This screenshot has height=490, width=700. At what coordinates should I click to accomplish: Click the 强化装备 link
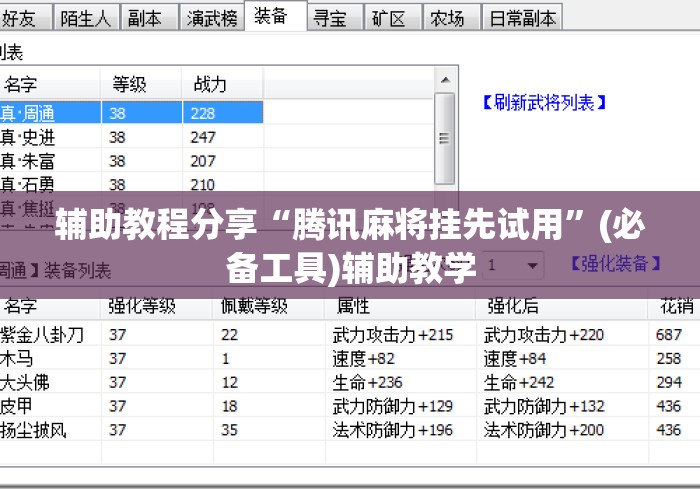click(615, 263)
